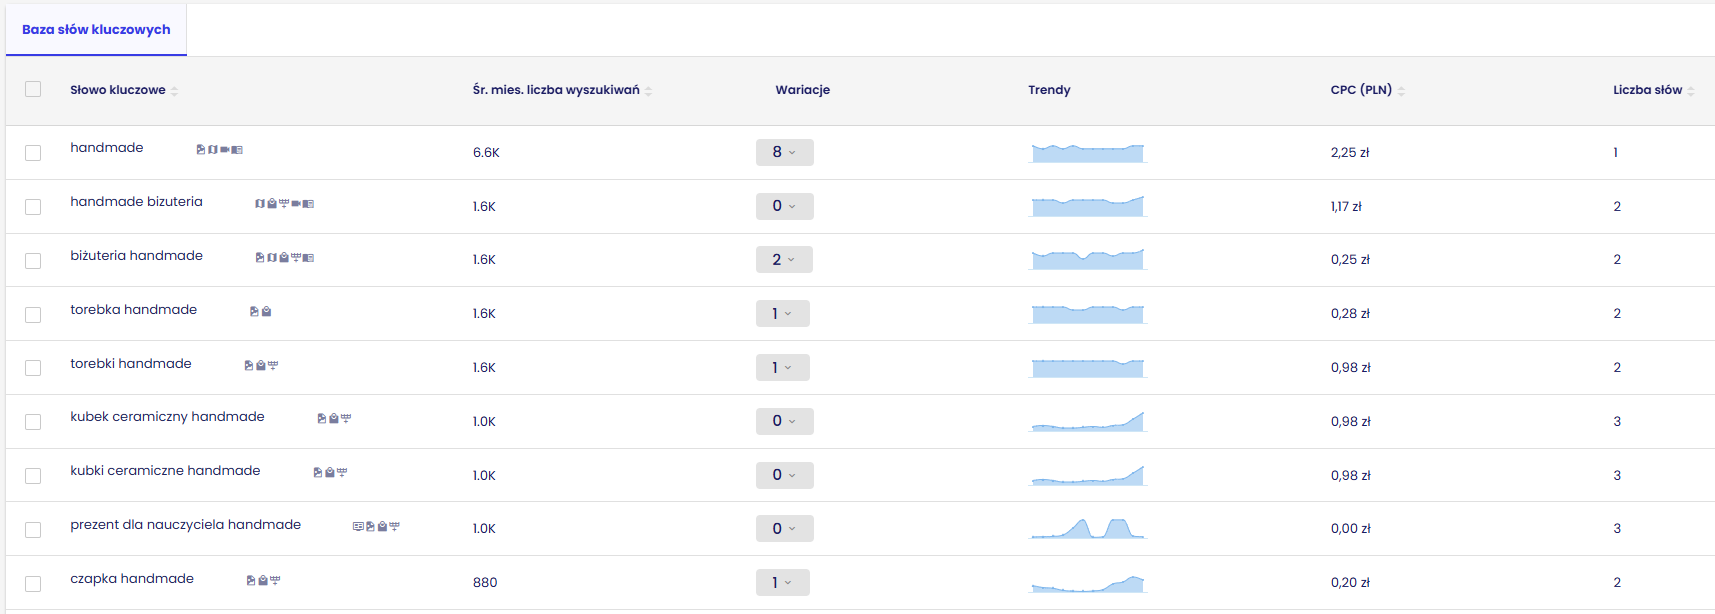Viewport: 1715px width, 614px height.
Task: Select the checkbox for handmade bizuteria row
Action: pyautogui.click(x=33, y=207)
